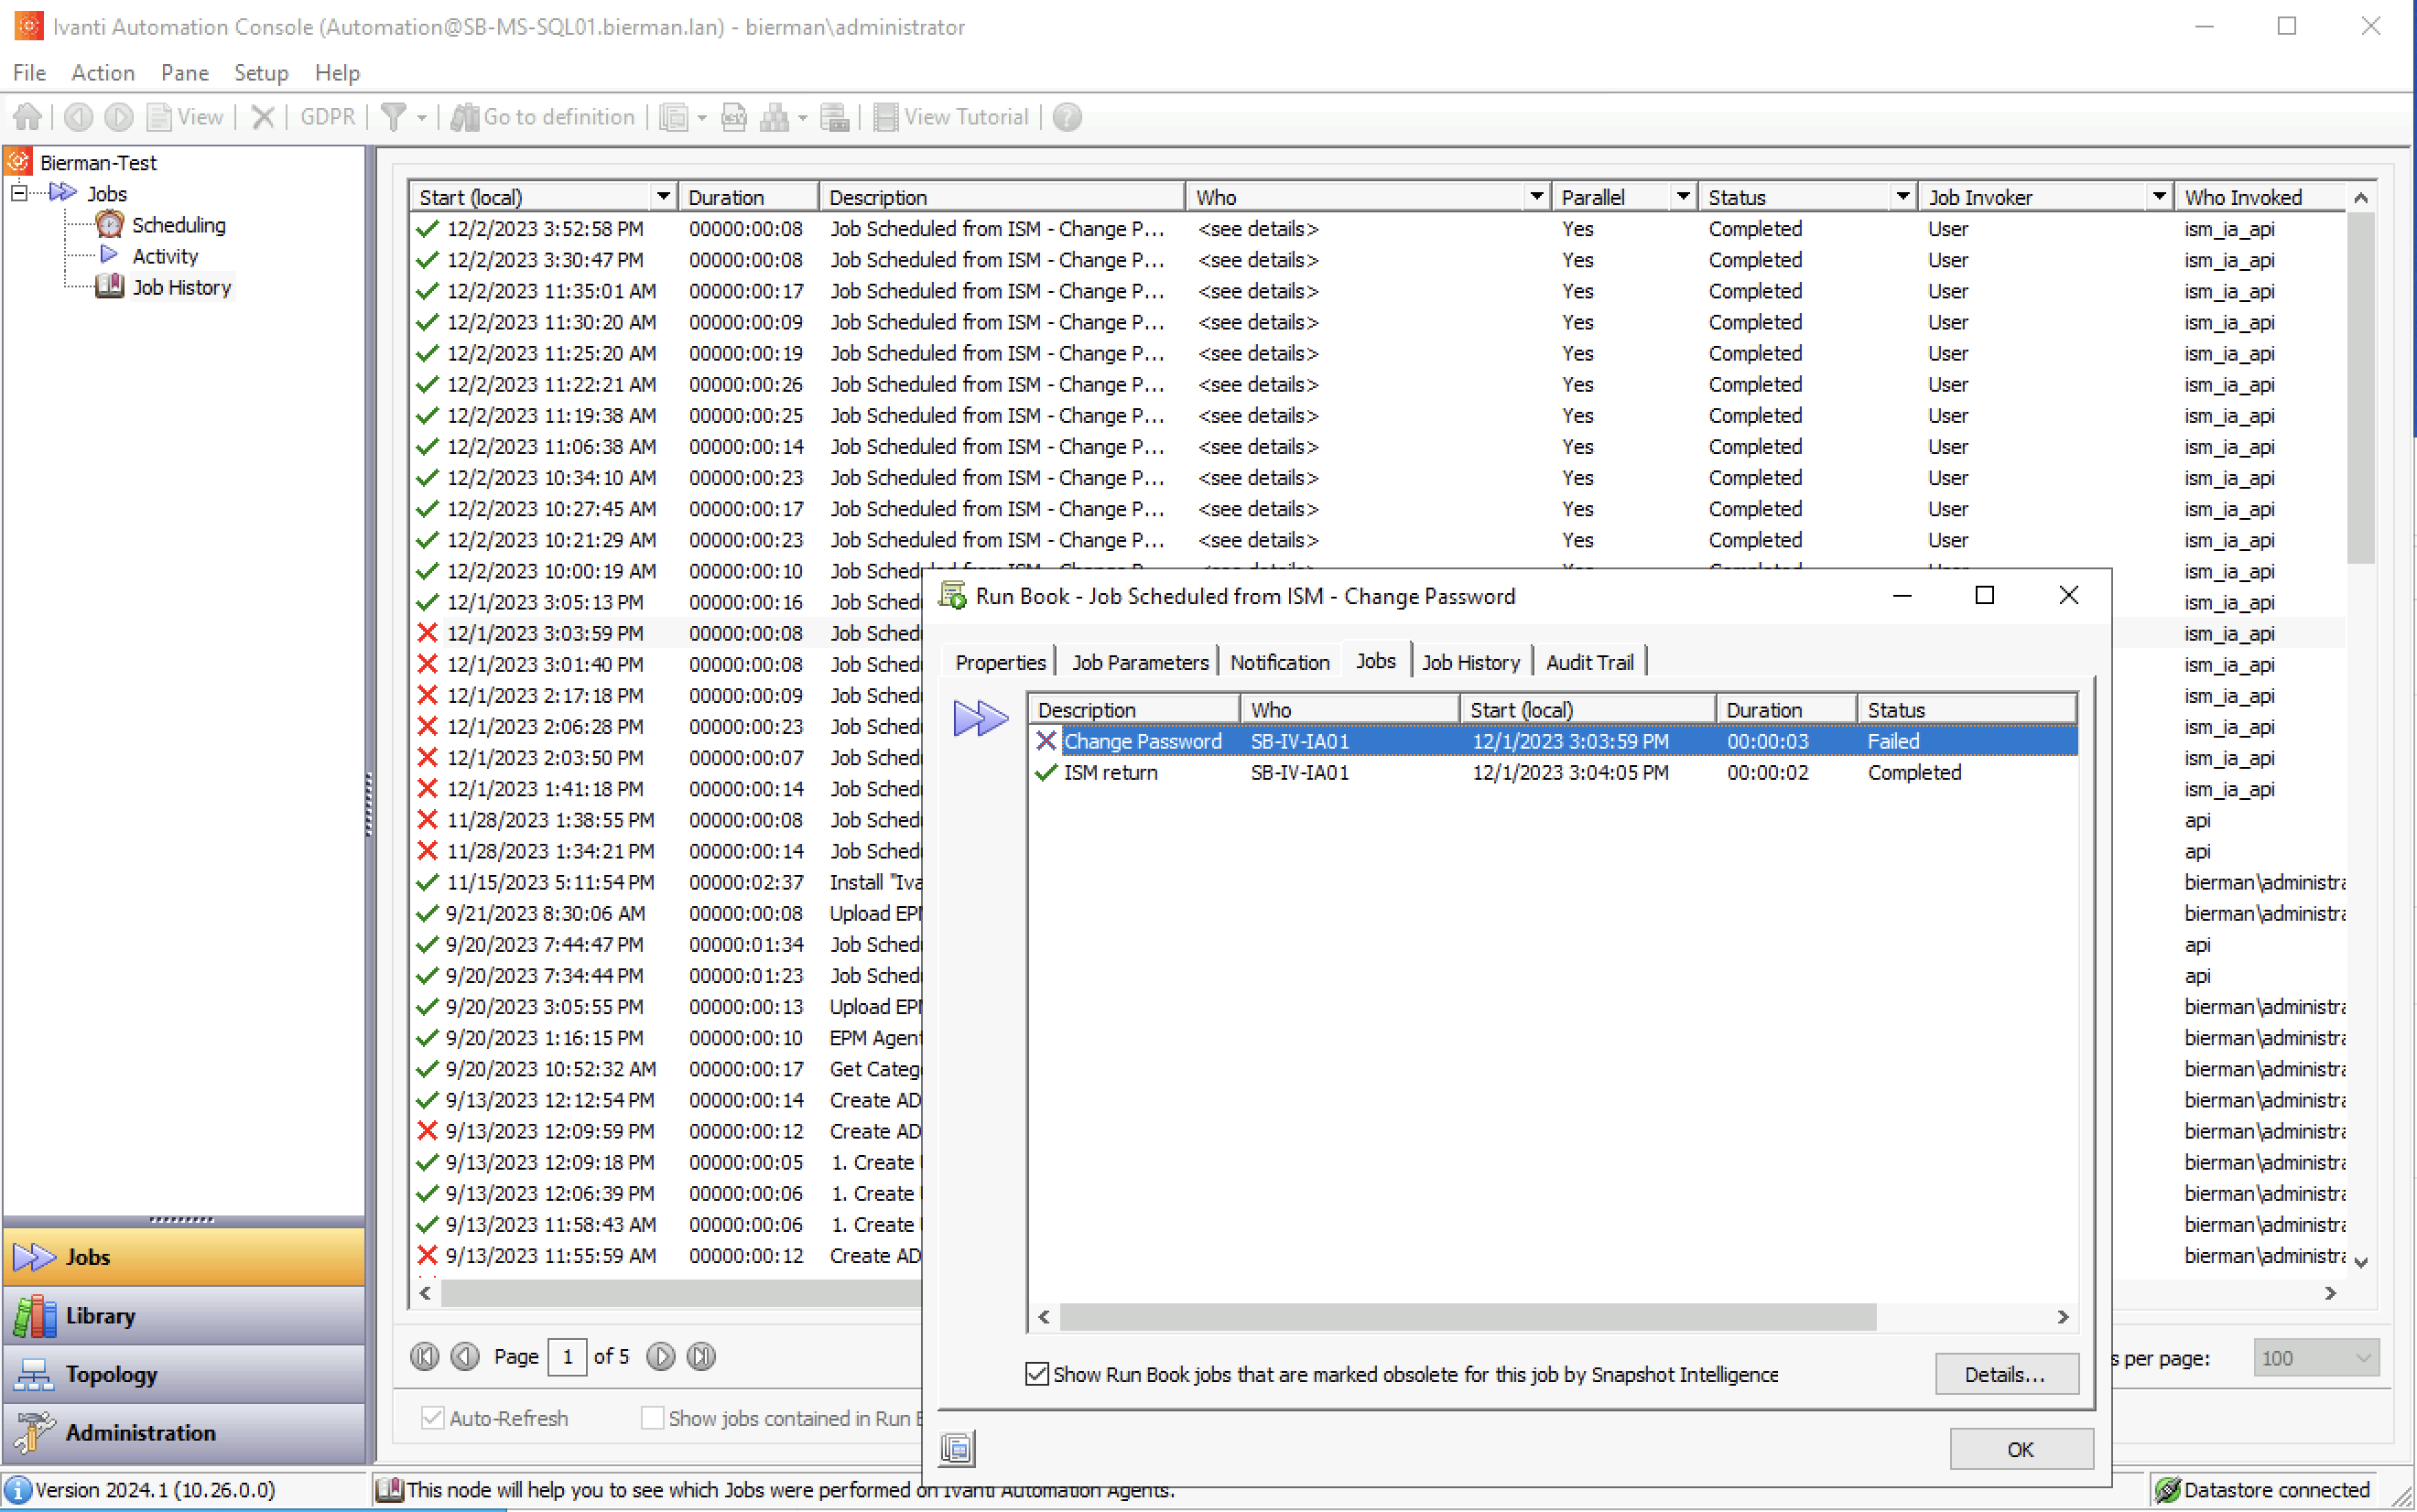Click the Home toolbar icon
The image size is (2417, 1512).
click(27, 117)
